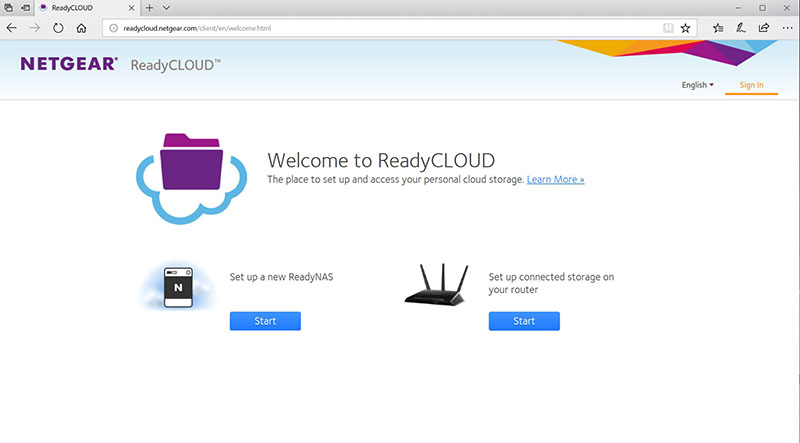The height and width of the screenshot is (443, 800).
Task: Open reading view icon in address bar
Action: tap(668, 28)
